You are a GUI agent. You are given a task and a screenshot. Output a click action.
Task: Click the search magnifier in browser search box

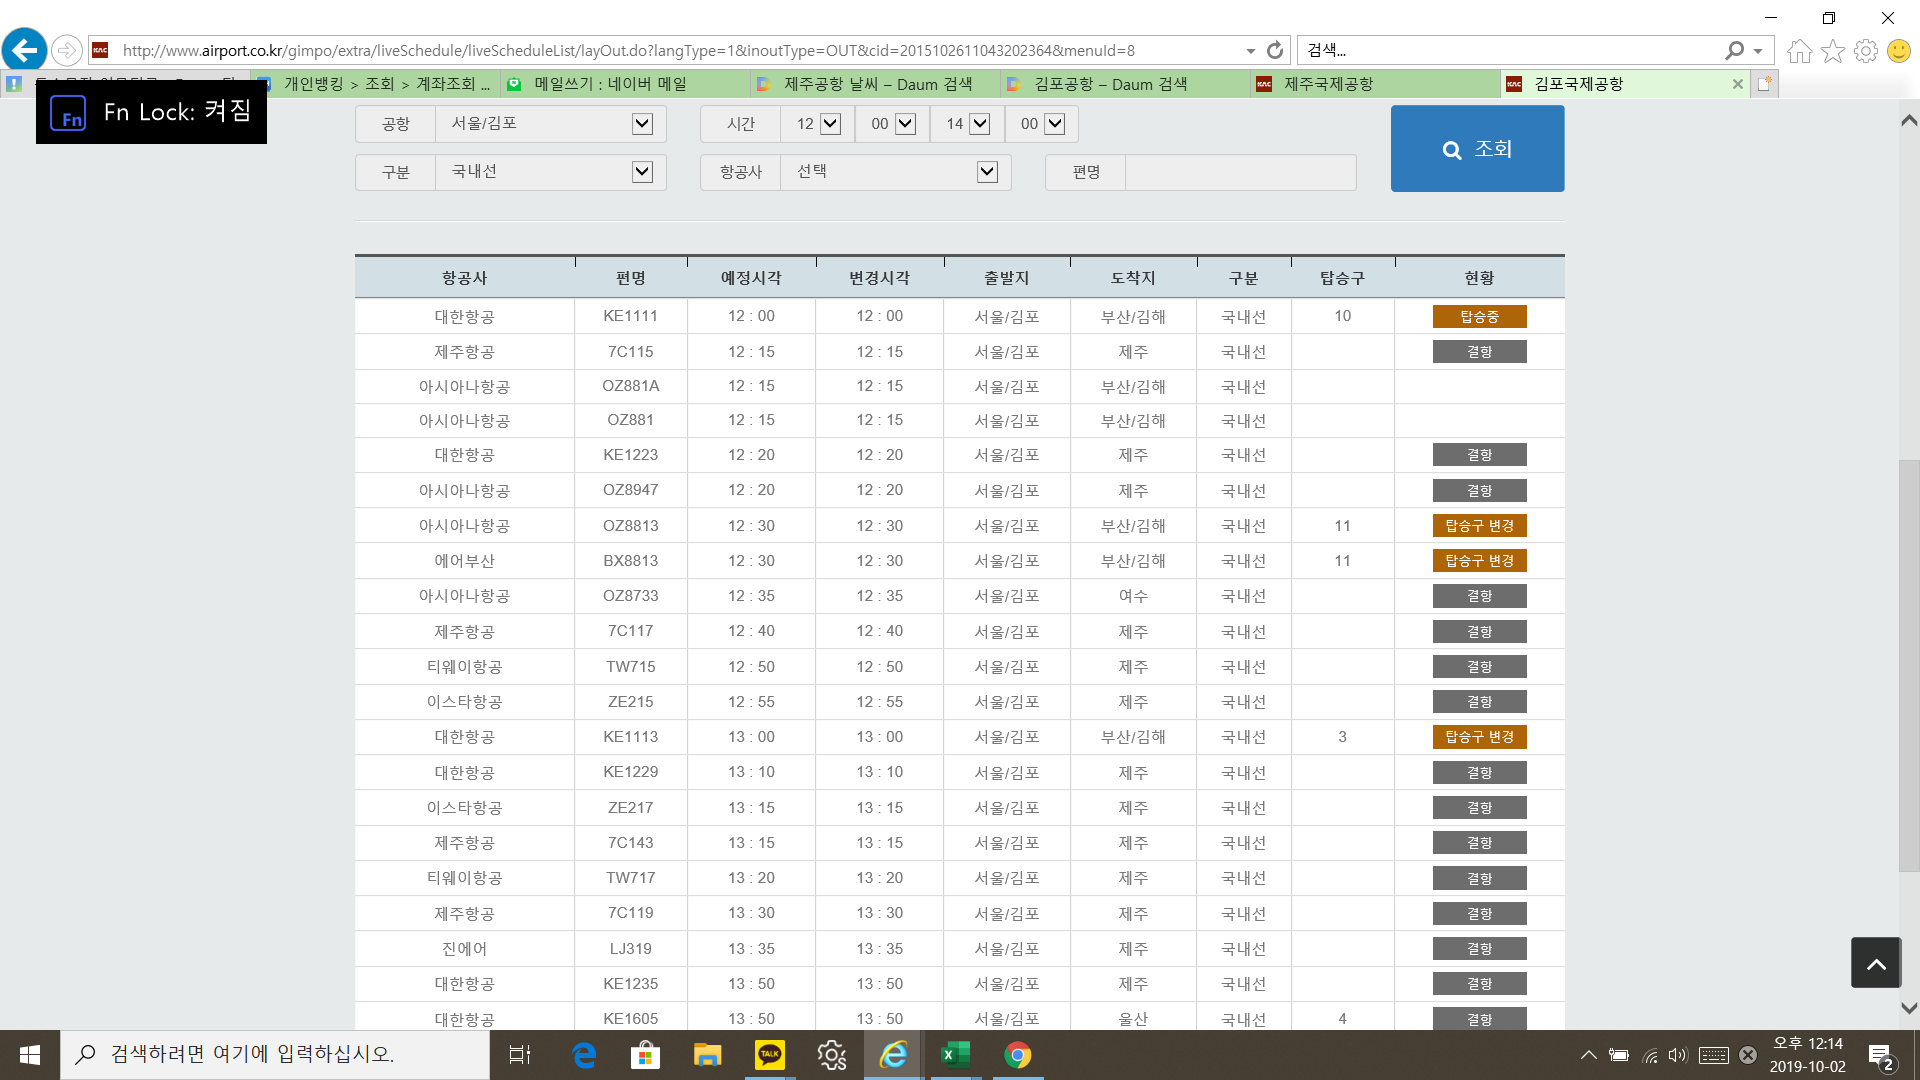[1735, 50]
